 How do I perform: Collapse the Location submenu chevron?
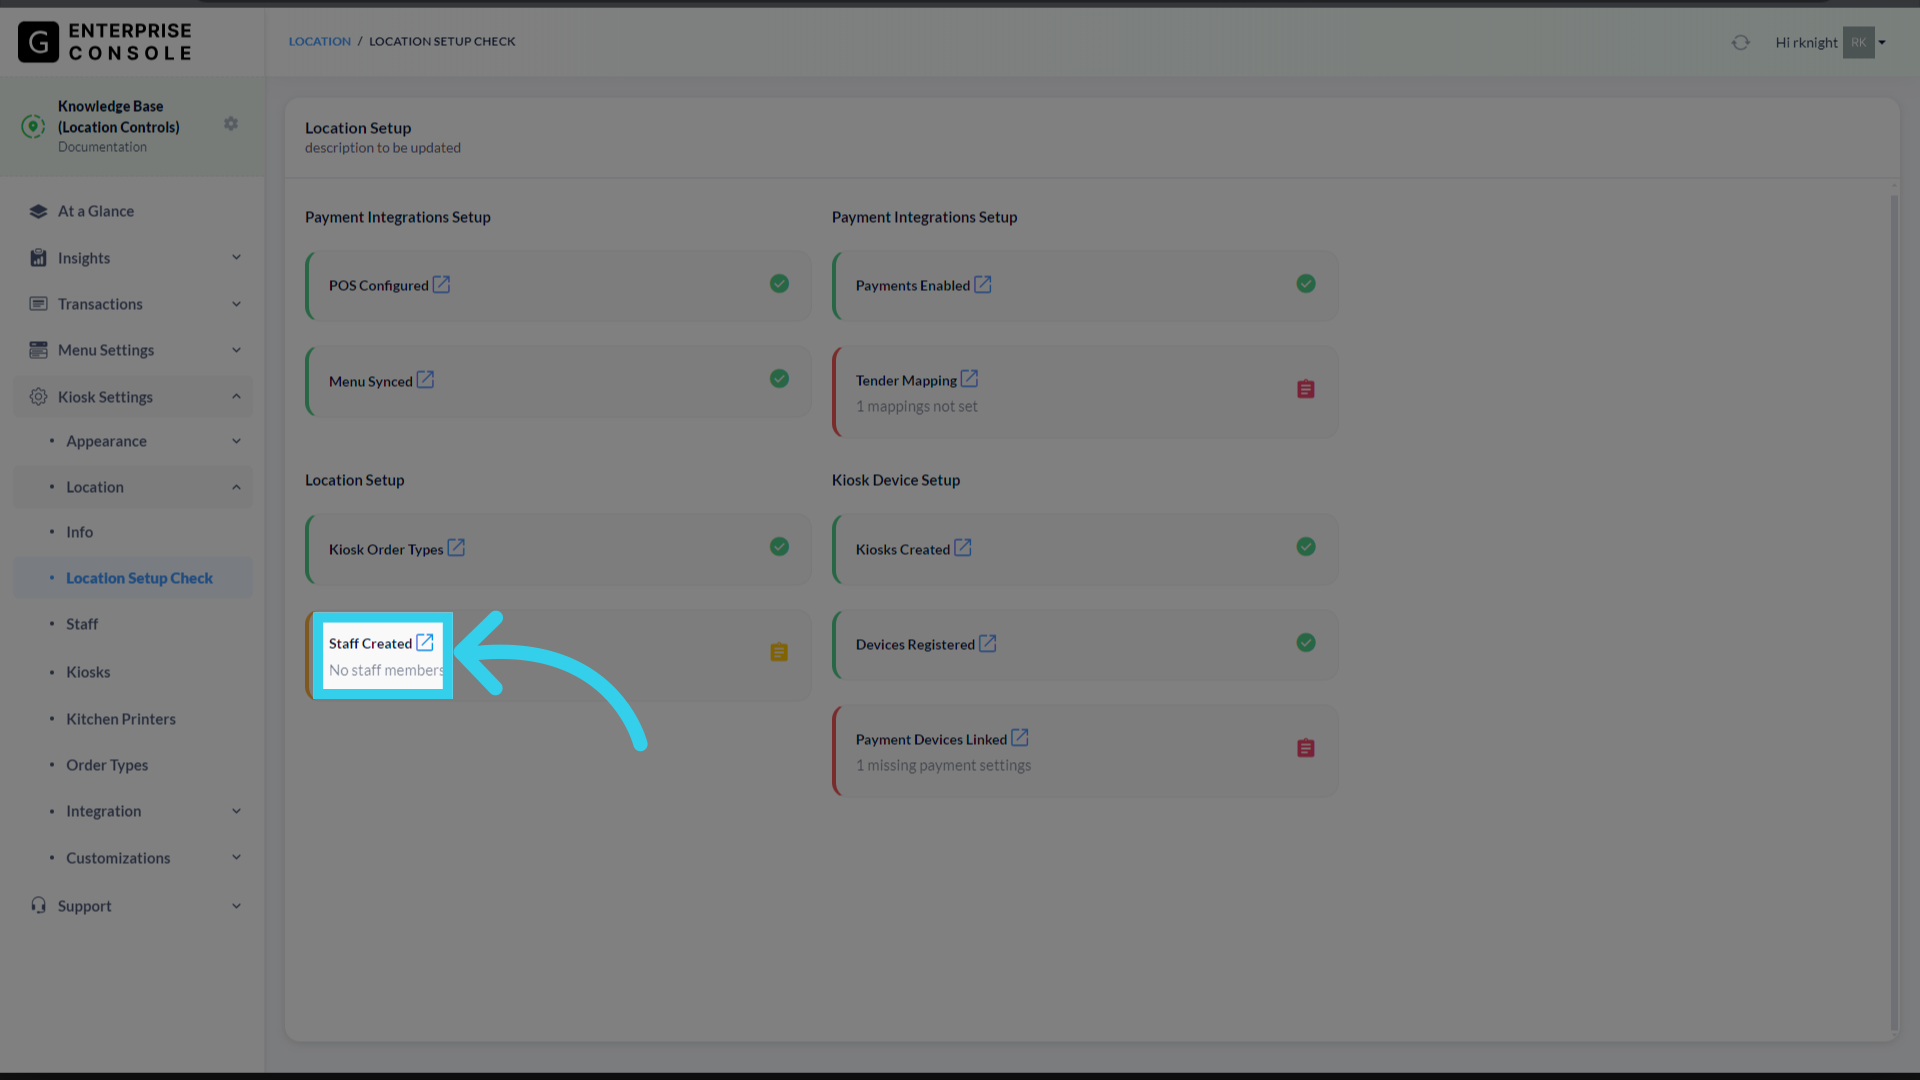(237, 487)
